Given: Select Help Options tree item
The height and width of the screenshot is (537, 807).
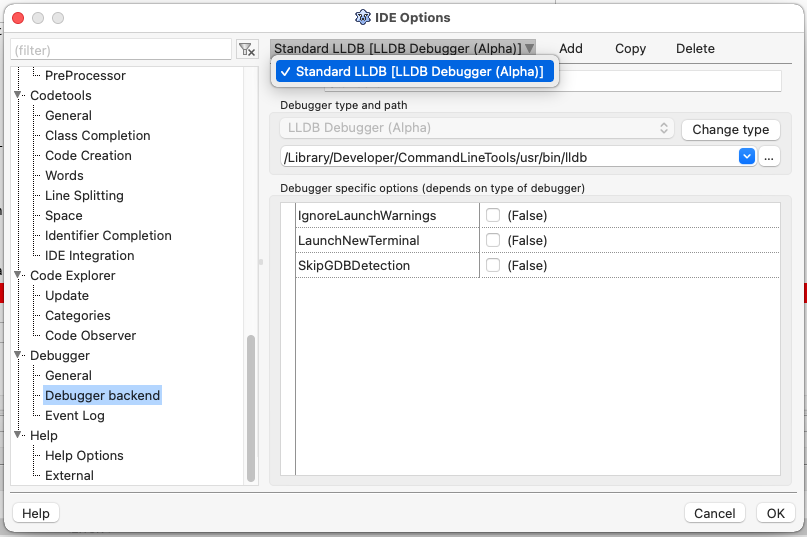Looking at the screenshot, I should [84, 456].
